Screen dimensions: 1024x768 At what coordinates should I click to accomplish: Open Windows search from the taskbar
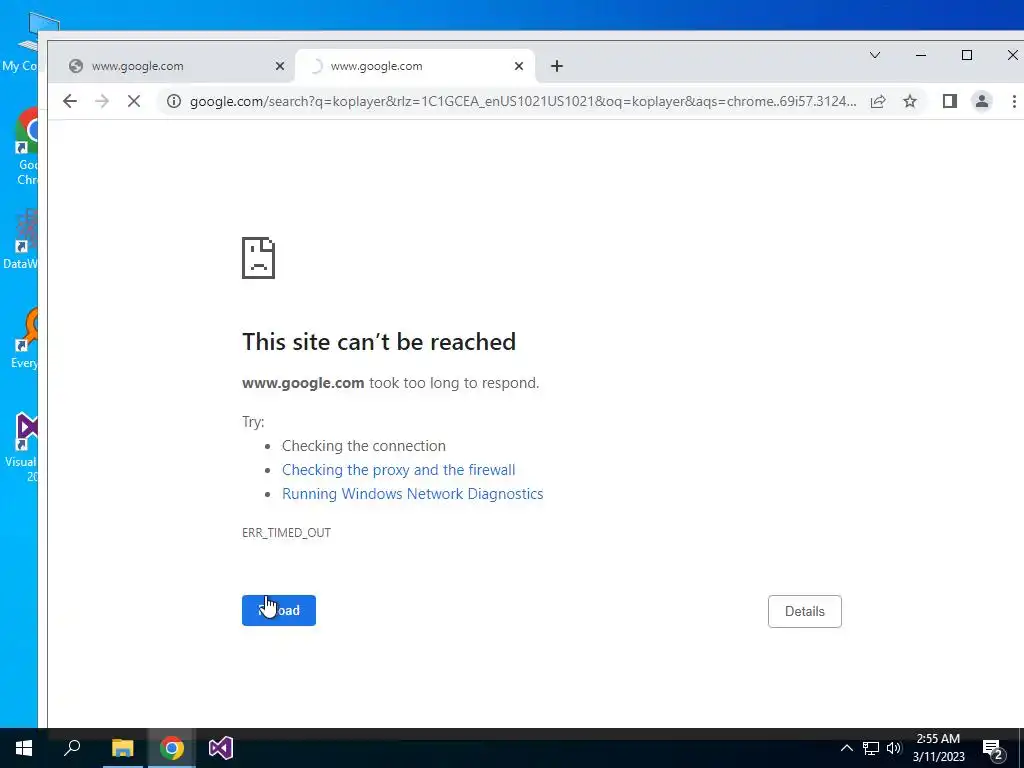pyautogui.click(x=72, y=748)
